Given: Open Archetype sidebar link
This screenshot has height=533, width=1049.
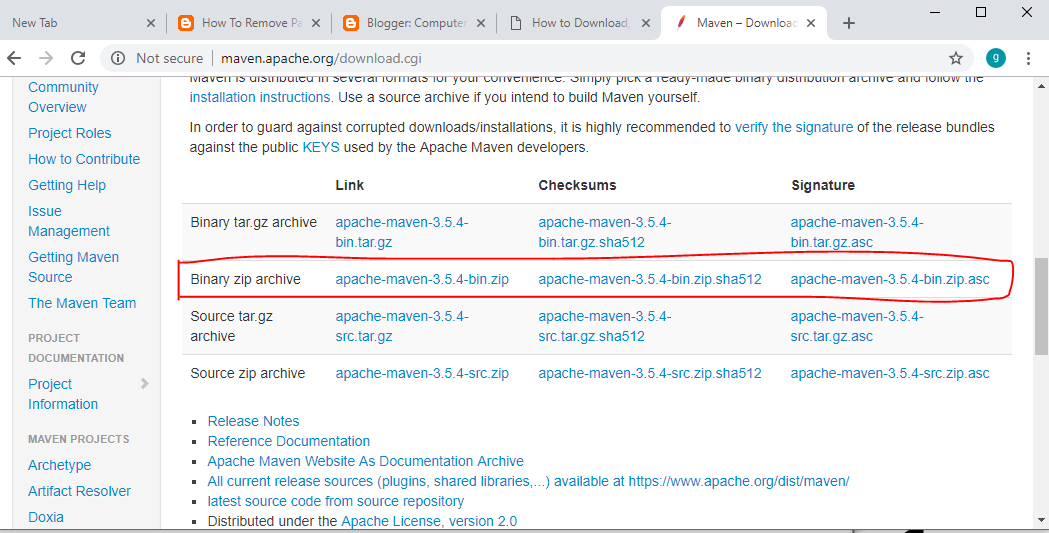Looking at the screenshot, I should 60,465.
